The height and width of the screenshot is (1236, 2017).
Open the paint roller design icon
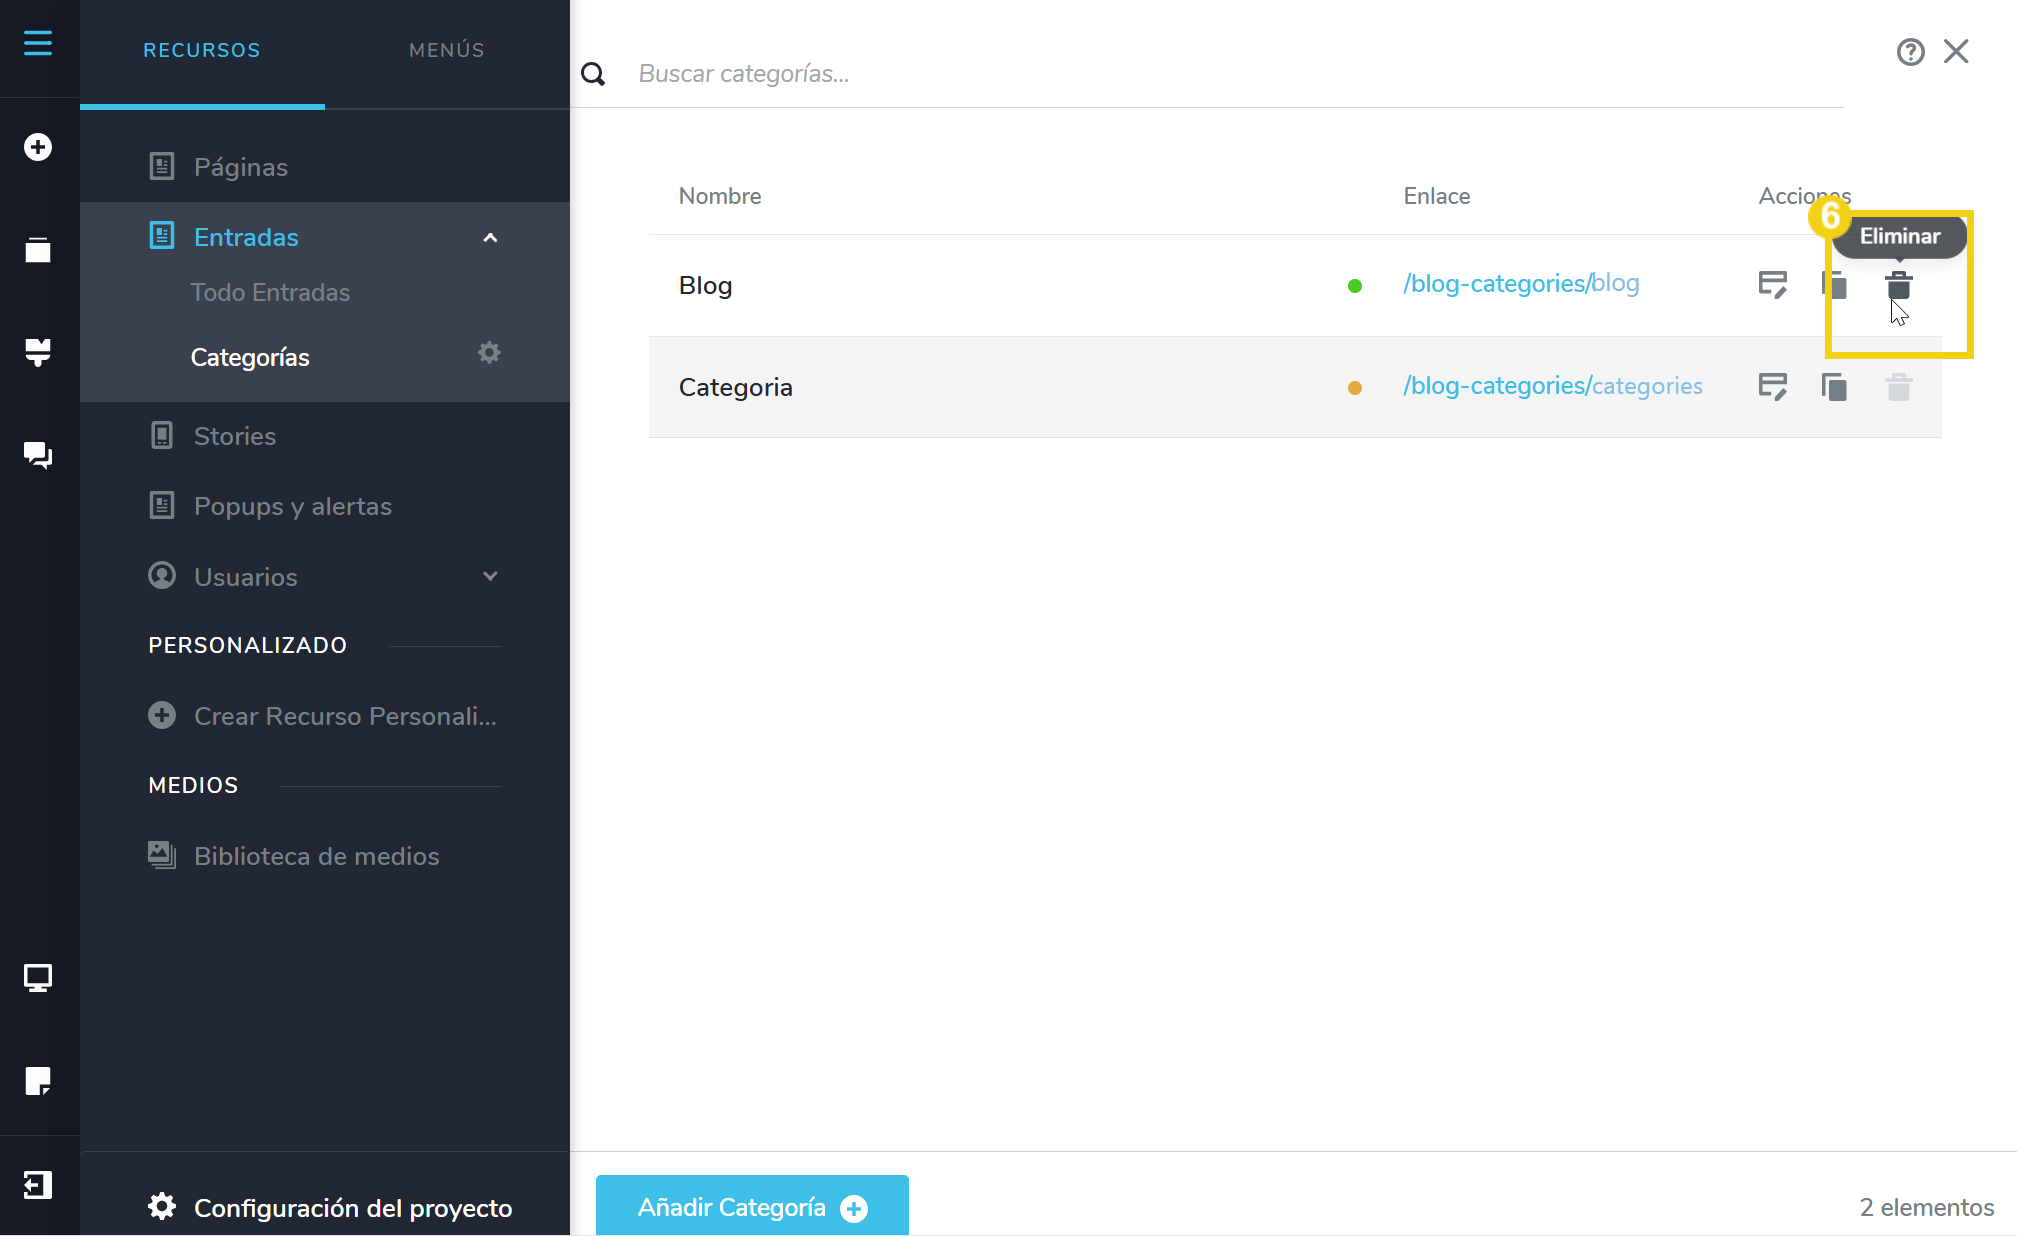point(38,353)
